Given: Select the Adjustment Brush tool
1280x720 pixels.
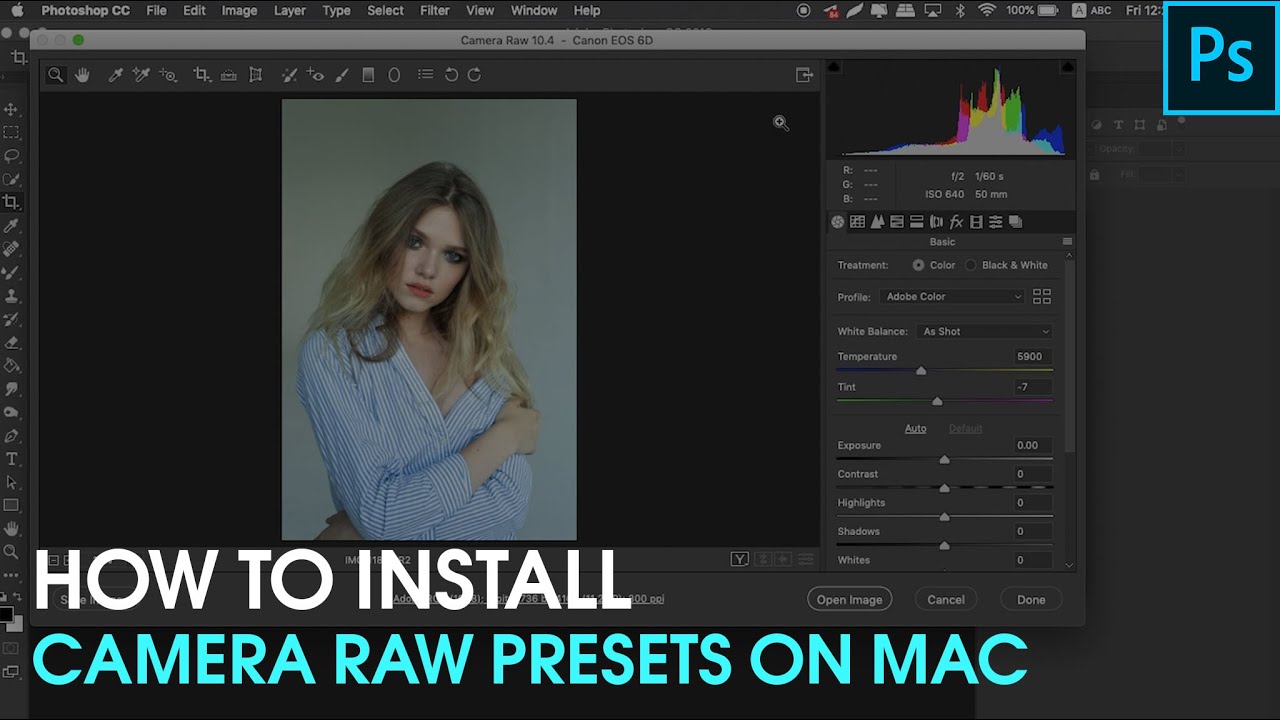Looking at the screenshot, I should point(342,75).
